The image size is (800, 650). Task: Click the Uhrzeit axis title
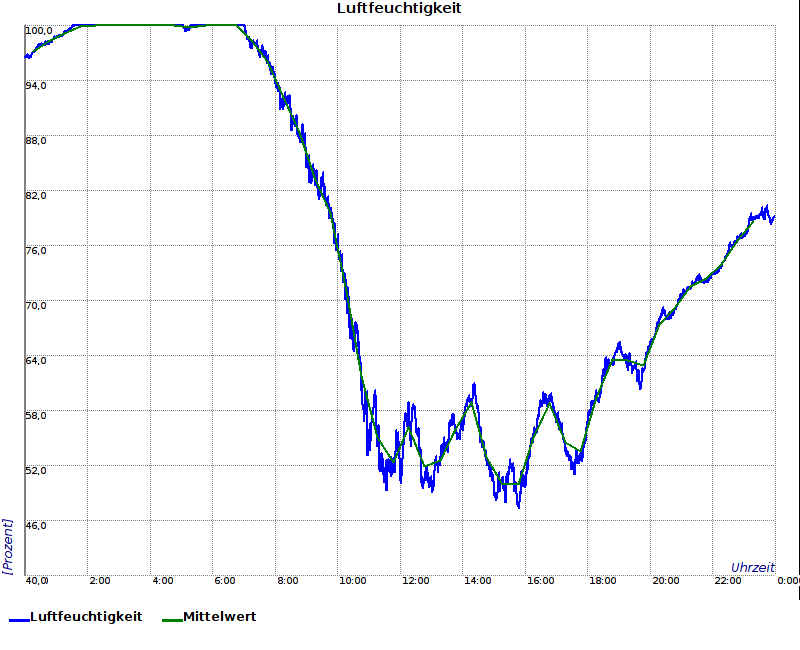coord(753,567)
